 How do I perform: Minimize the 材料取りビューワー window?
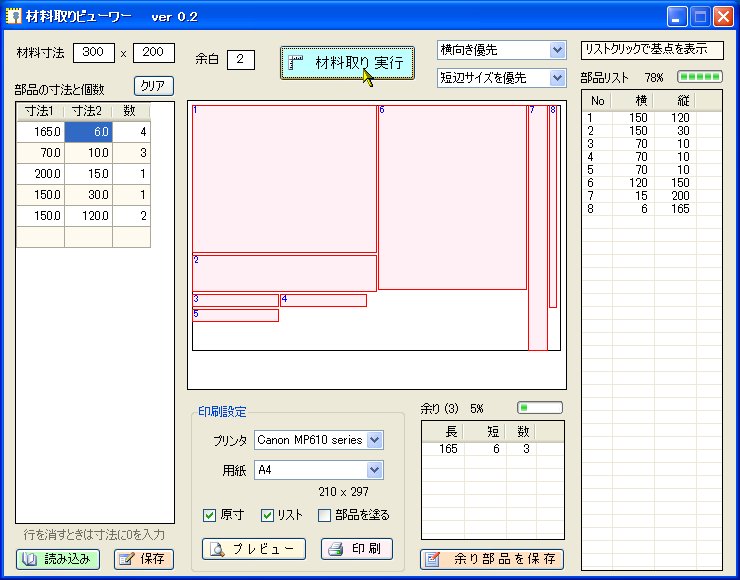coord(677,17)
